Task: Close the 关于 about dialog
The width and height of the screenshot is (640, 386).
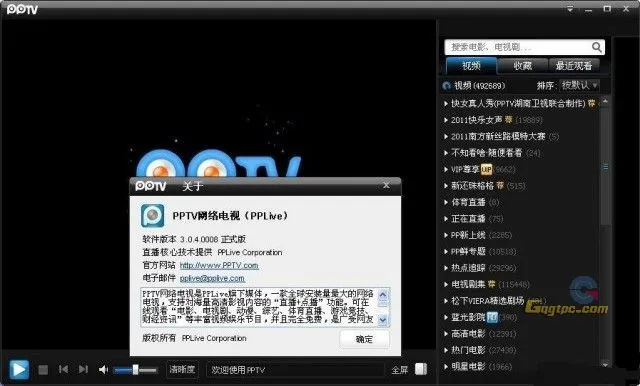Action: [386, 186]
